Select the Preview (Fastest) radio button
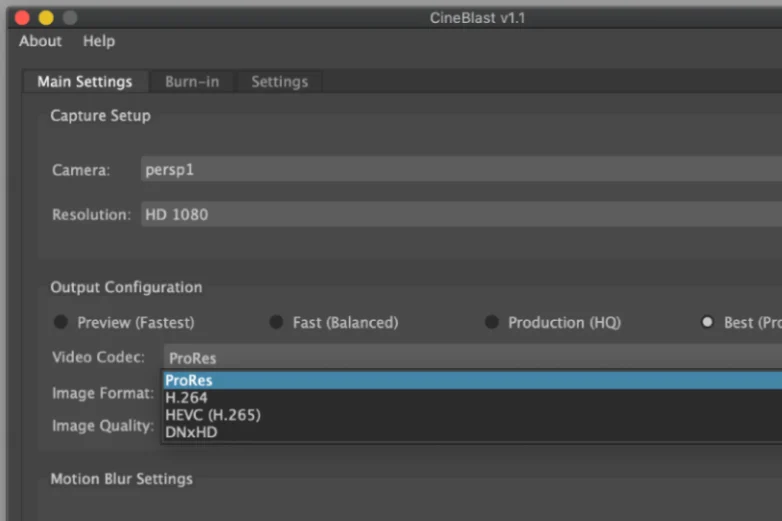Image resolution: width=782 pixels, height=521 pixels. 61,323
